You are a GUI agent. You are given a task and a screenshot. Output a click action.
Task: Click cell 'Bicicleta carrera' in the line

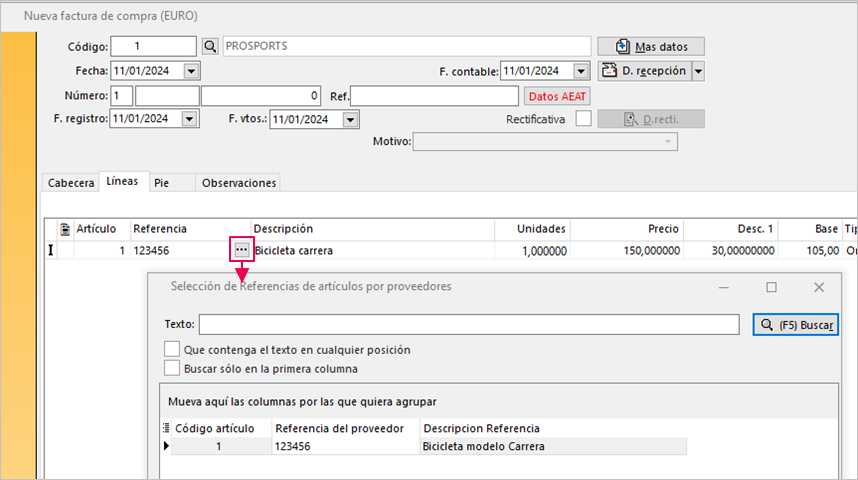pos(373,251)
